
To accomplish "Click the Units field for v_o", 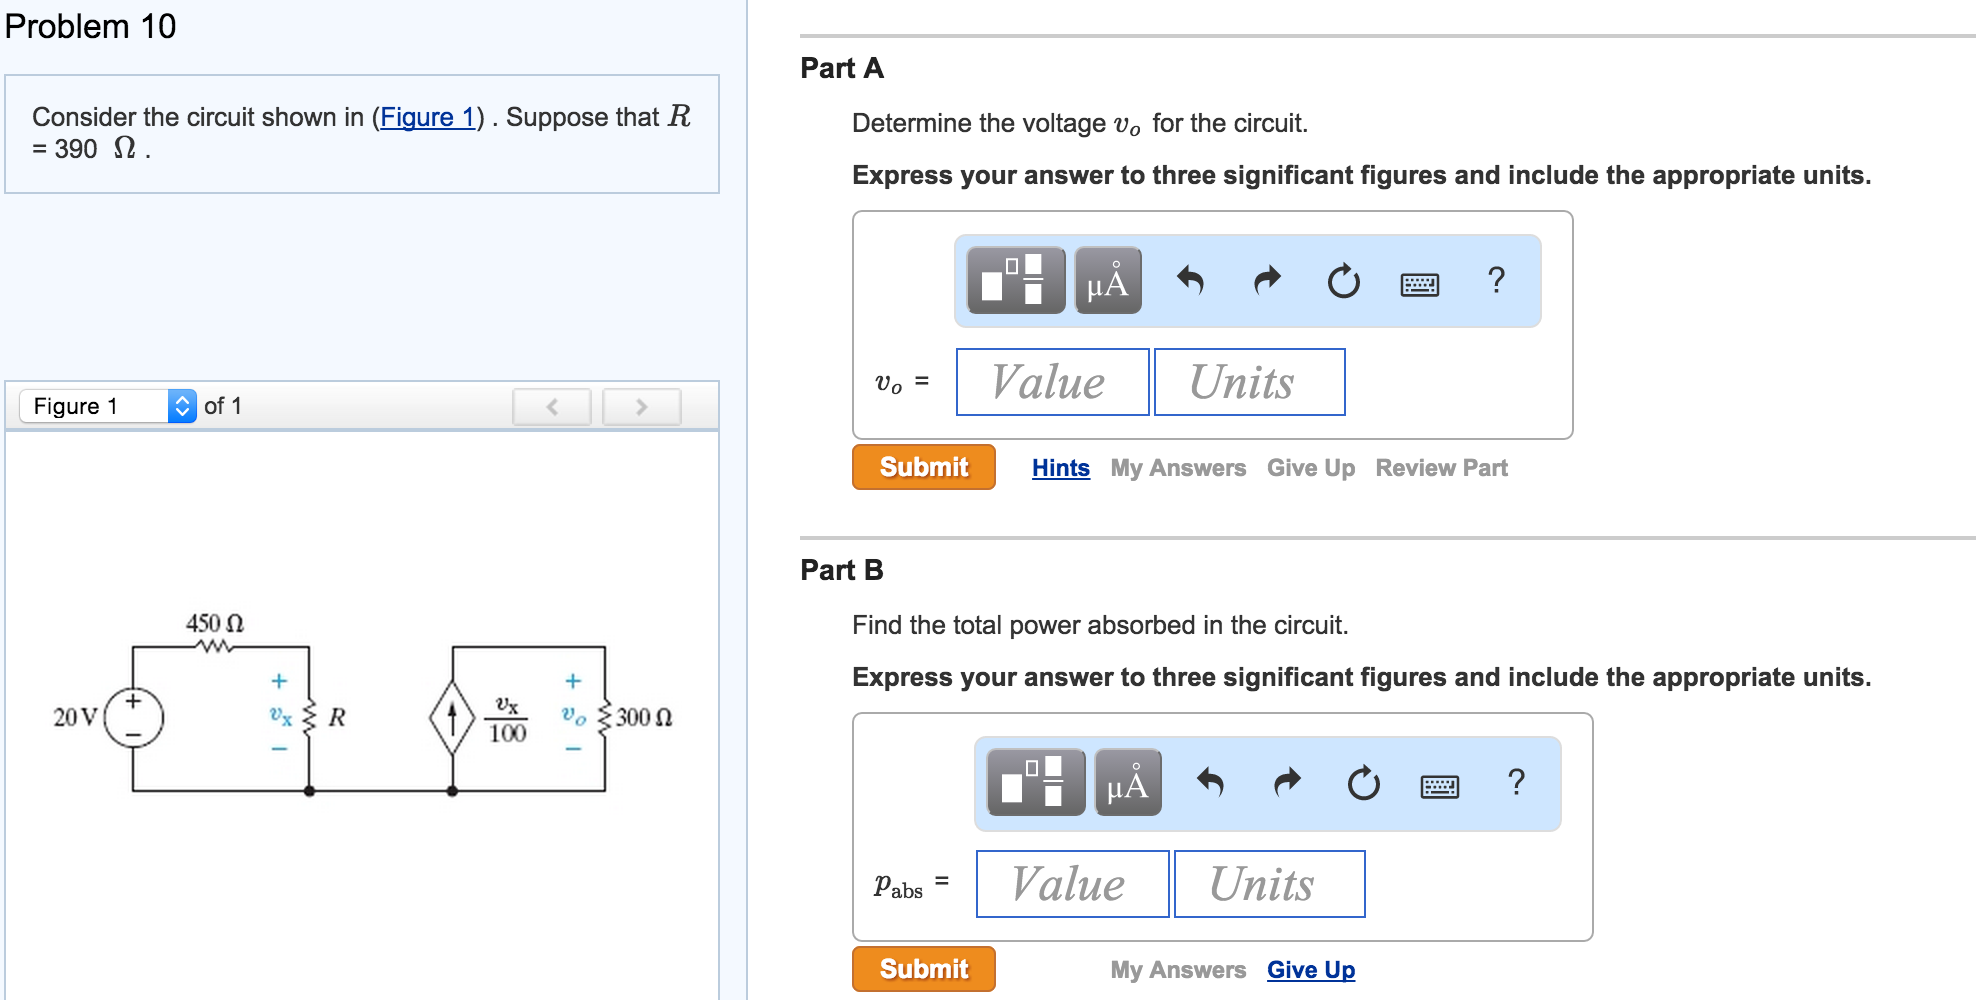I will click(1250, 382).
